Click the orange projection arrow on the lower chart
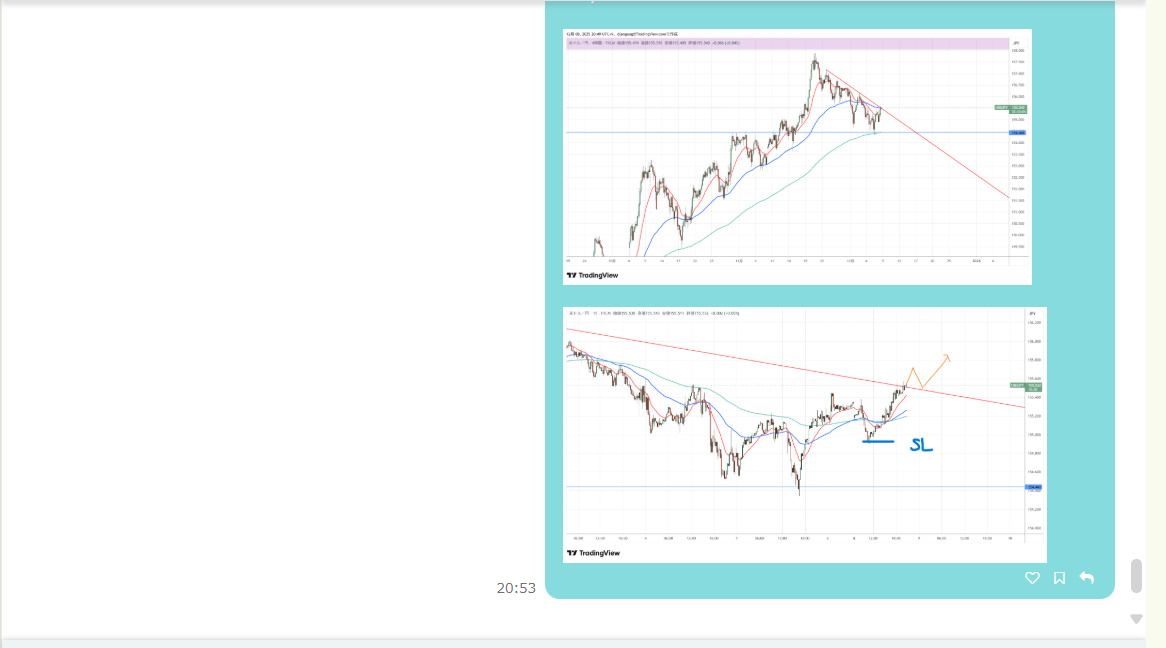This screenshot has width=1166, height=648. click(932, 370)
